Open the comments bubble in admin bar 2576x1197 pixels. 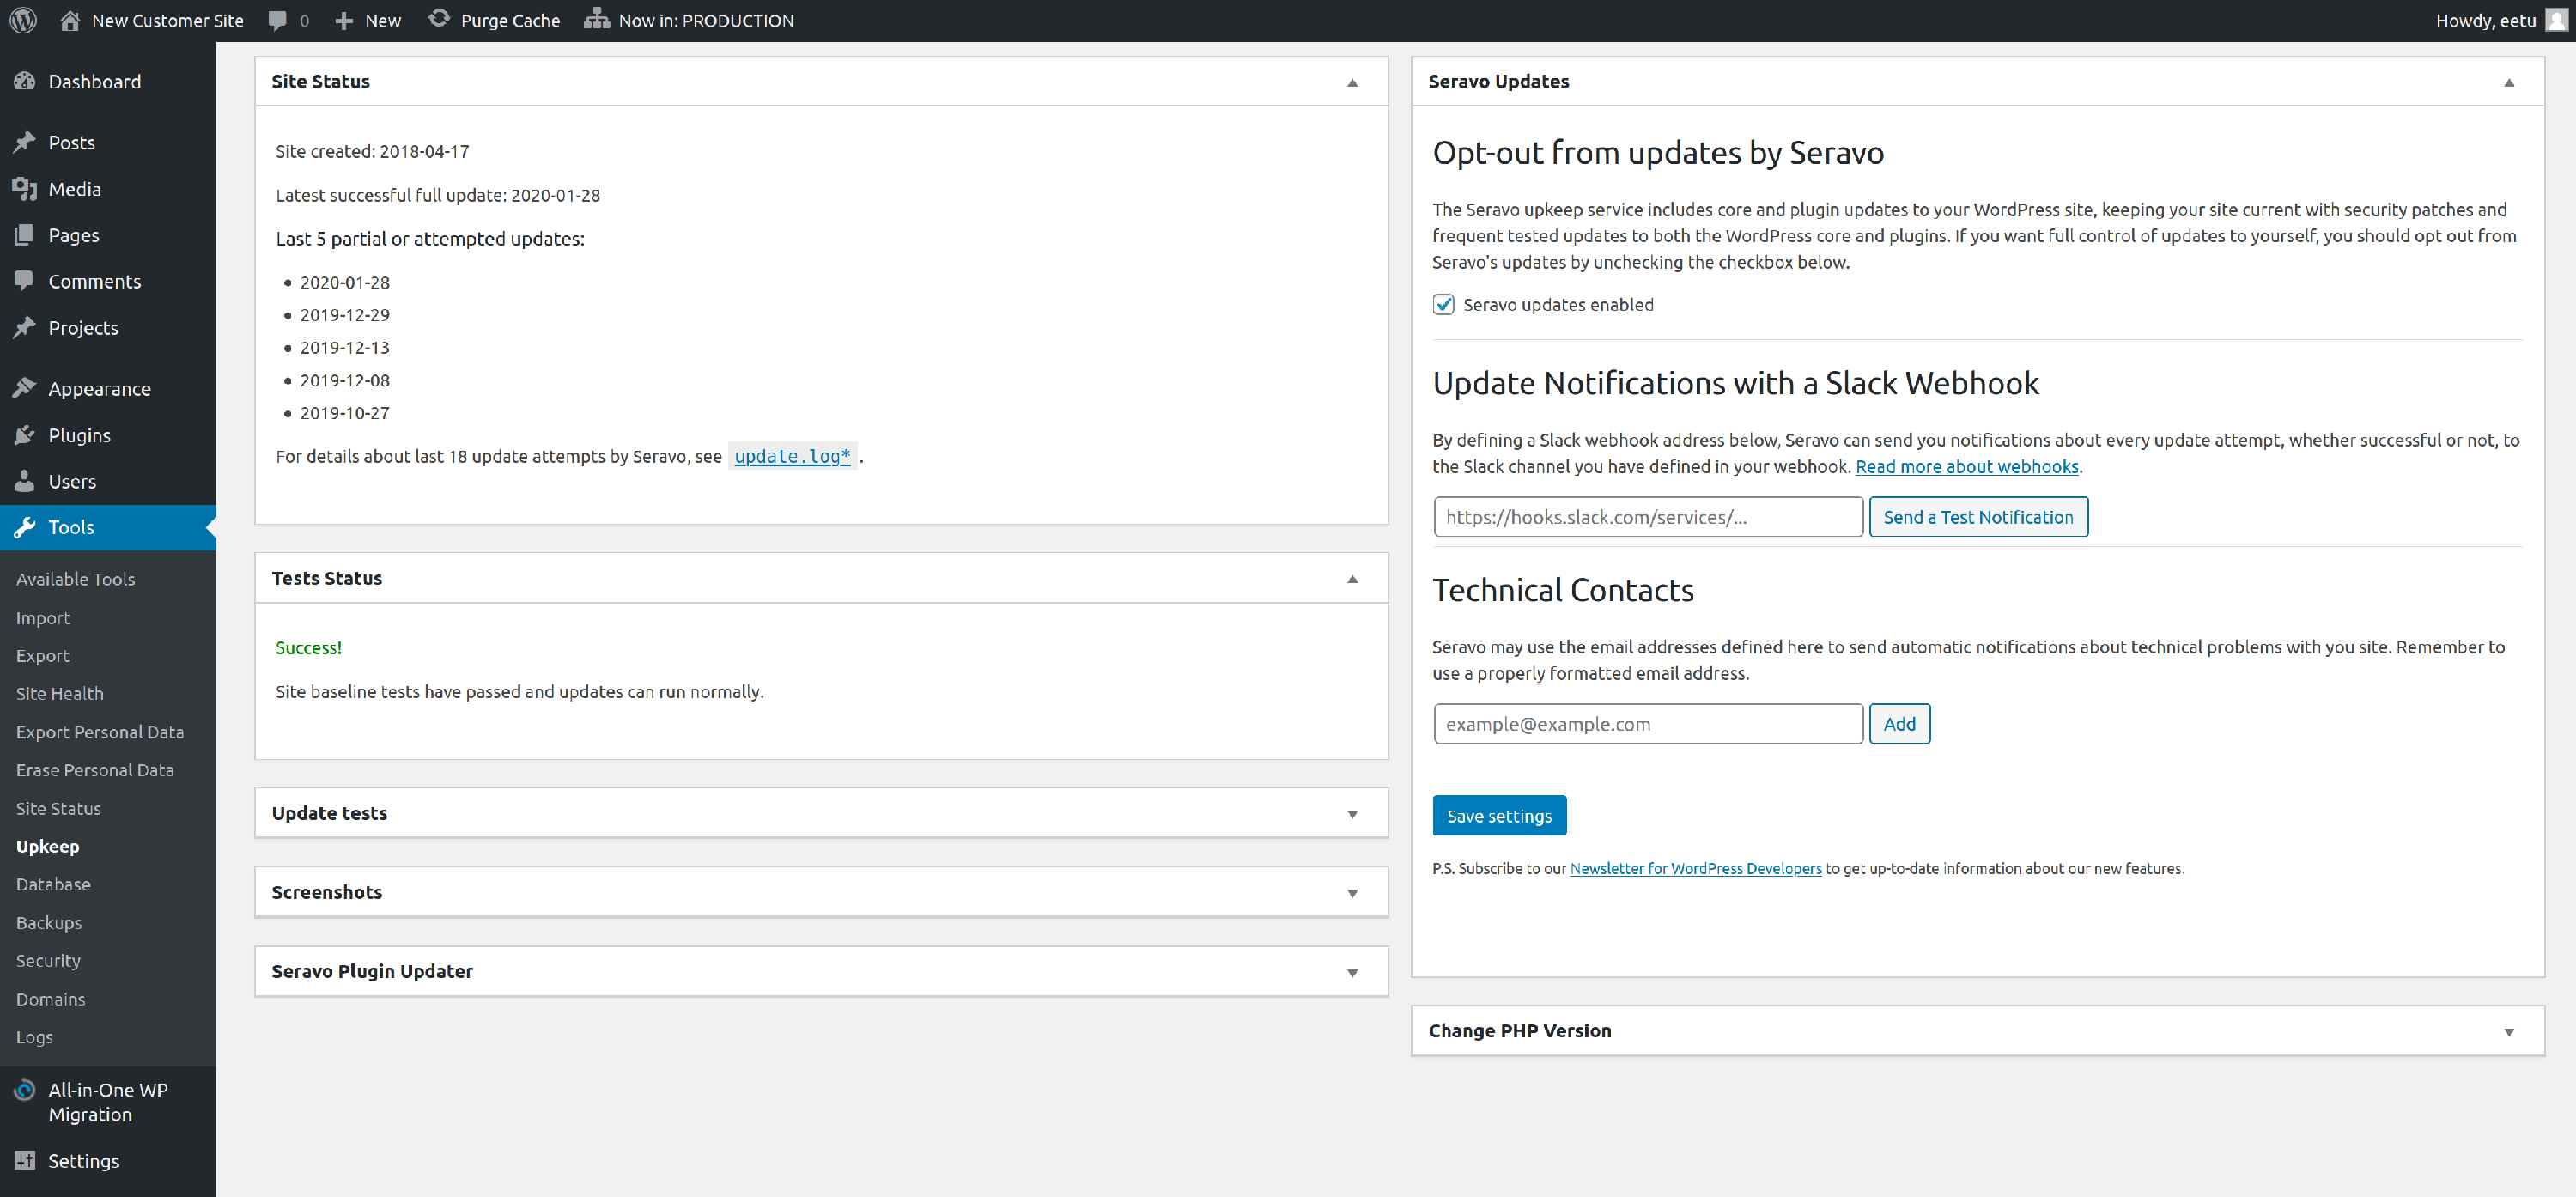tap(277, 21)
